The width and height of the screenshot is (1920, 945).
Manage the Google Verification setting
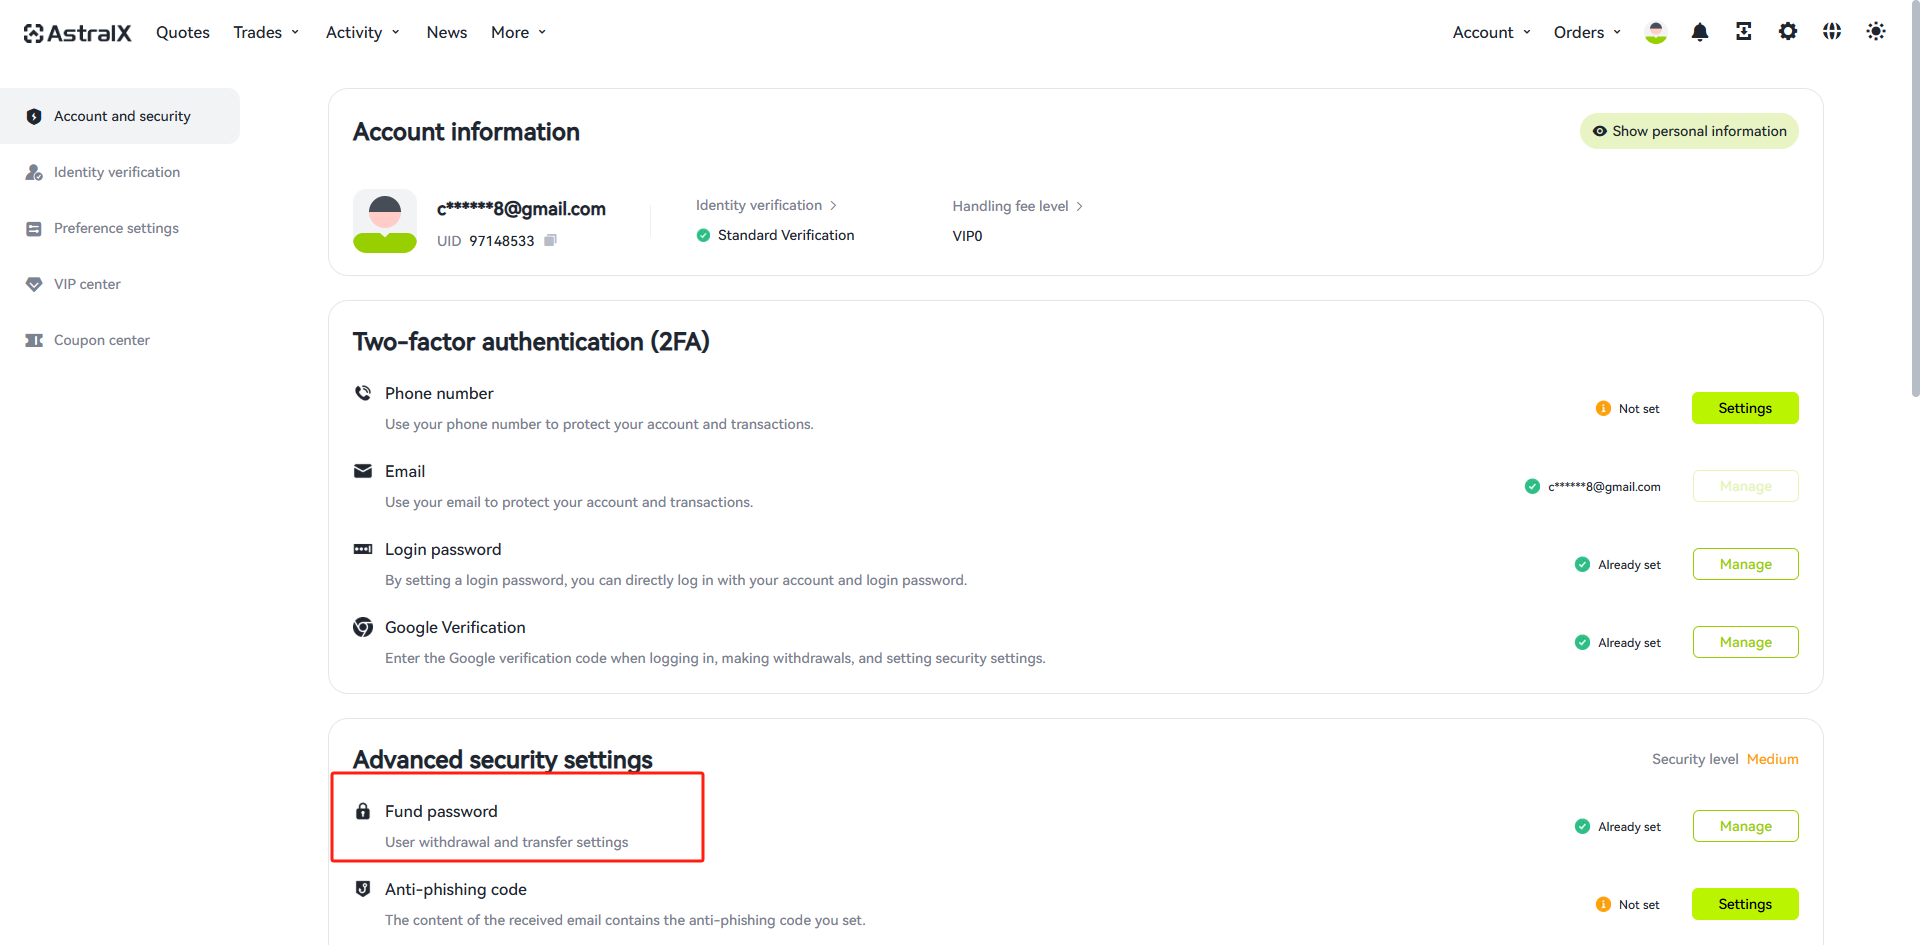tap(1745, 642)
